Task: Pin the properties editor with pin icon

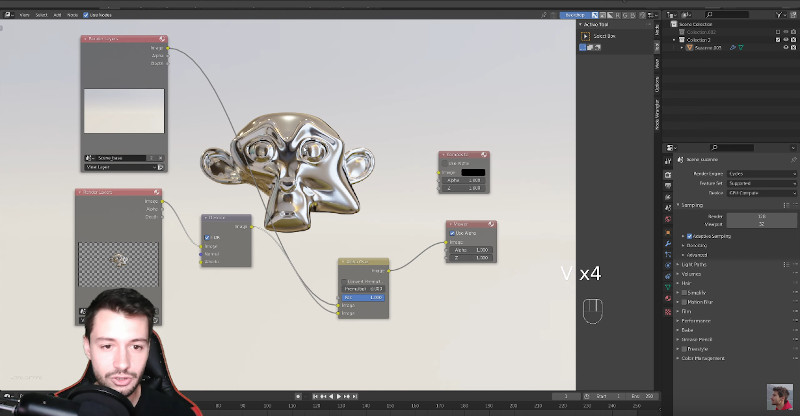Action: pos(793,160)
